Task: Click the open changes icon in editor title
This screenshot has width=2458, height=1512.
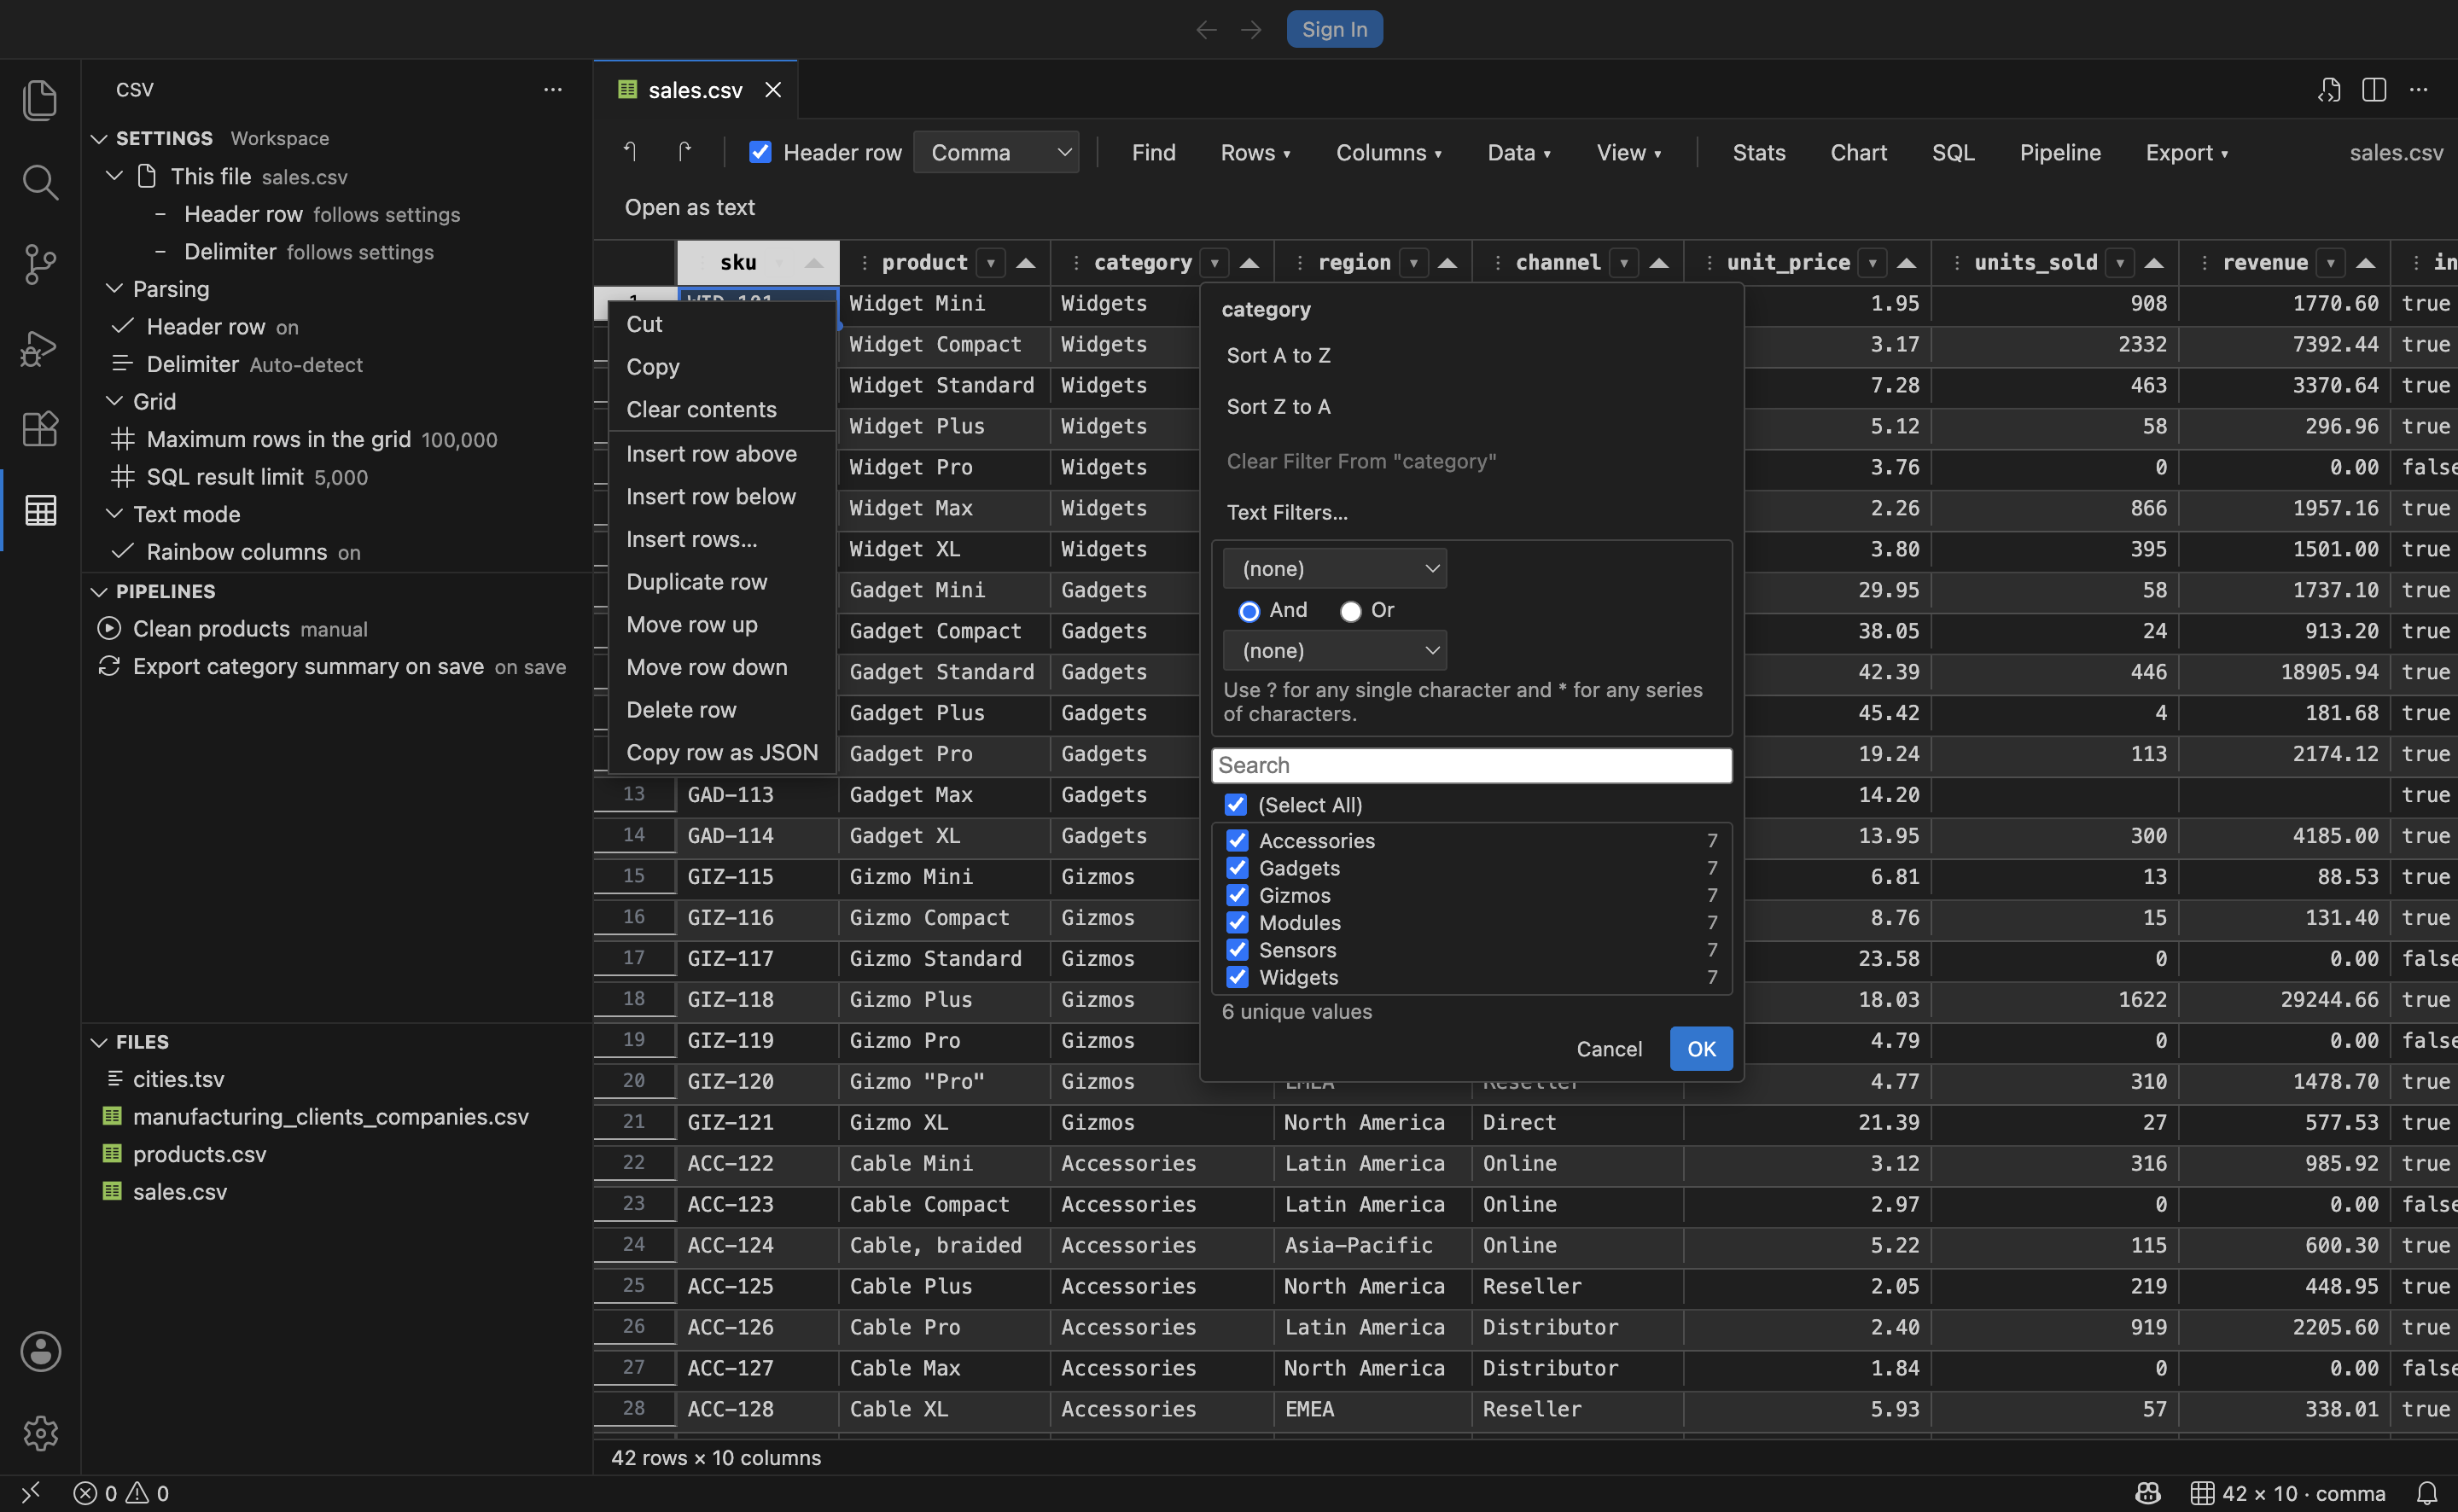Action: pos(2329,90)
